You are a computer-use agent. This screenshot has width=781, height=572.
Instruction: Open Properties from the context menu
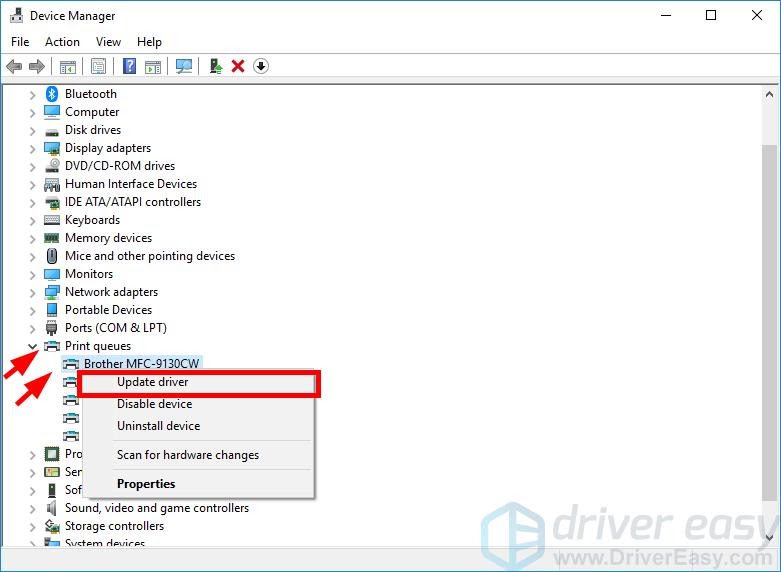[x=199, y=484]
